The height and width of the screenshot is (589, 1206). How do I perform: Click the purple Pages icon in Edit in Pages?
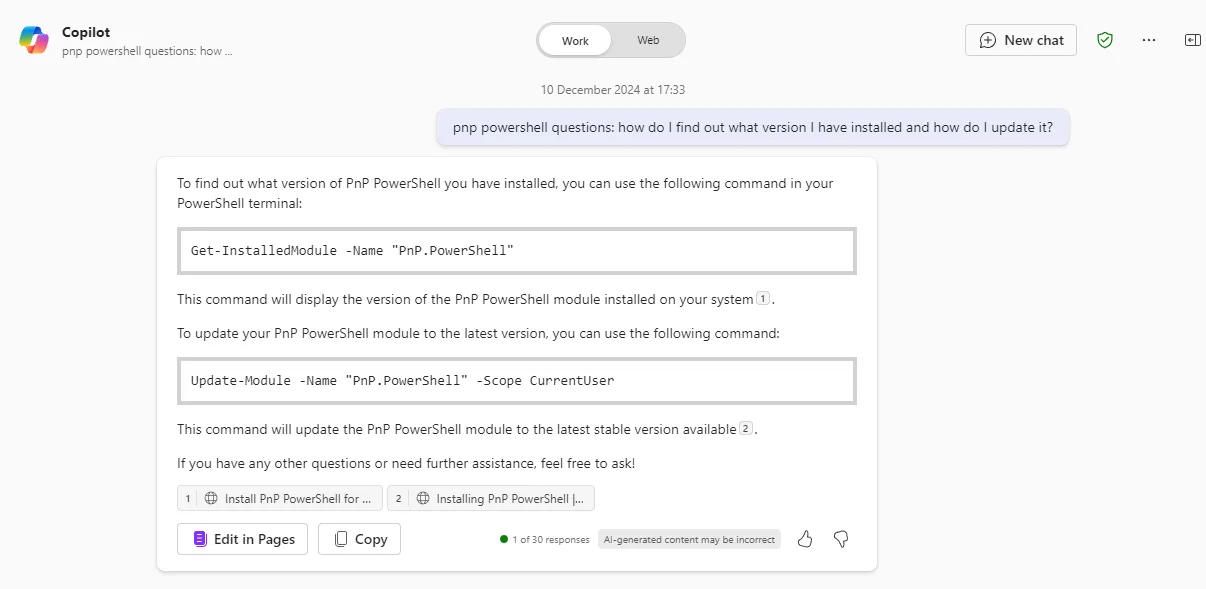click(x=199, y=539)
